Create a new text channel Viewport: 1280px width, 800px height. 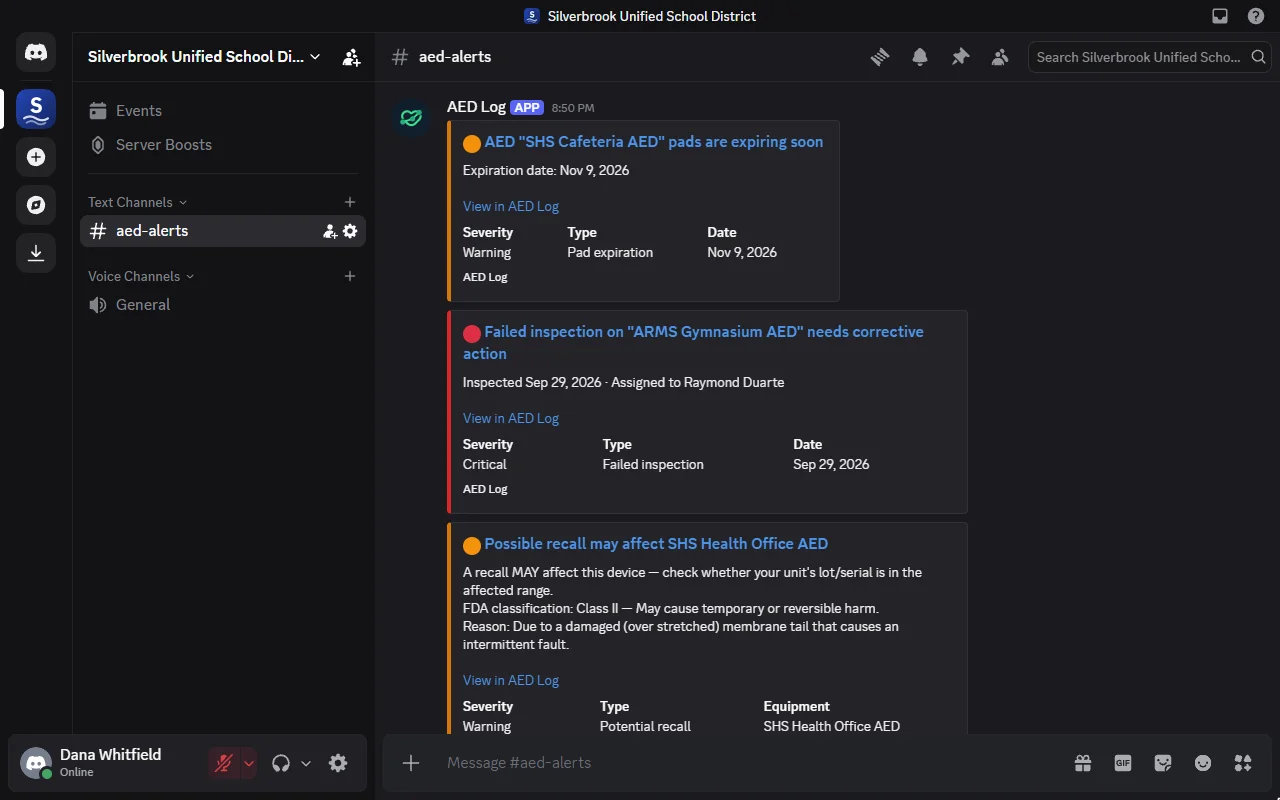350,202
